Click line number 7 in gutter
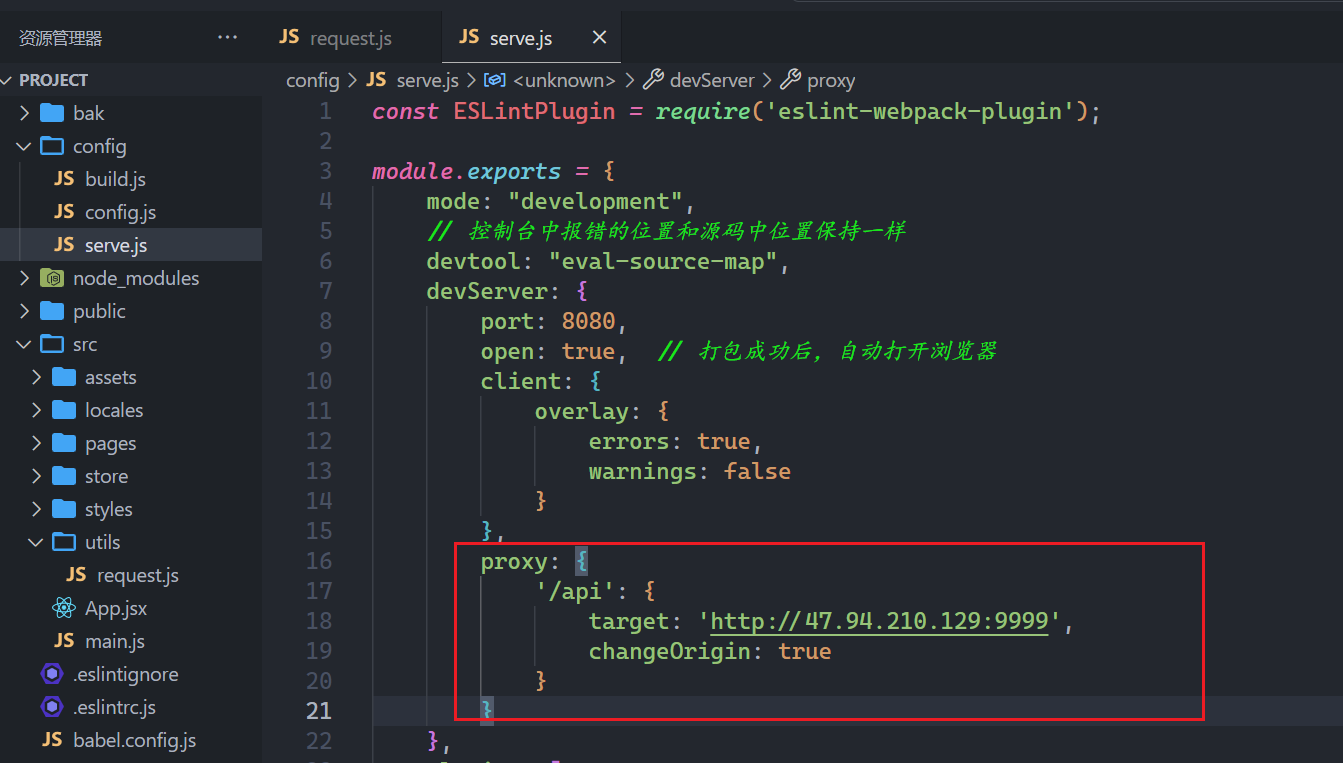This screenshot has width=1343, height=763. tap(325, 291)
